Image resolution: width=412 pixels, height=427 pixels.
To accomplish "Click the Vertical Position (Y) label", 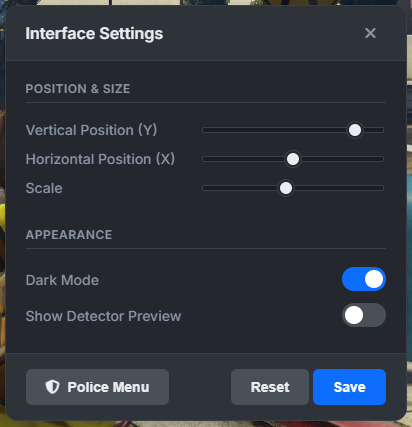I will pos(91,130).
